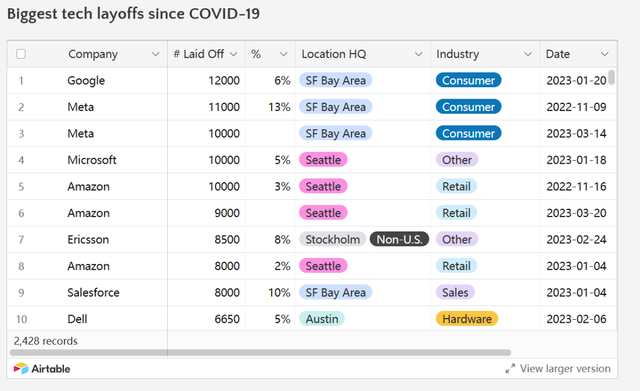640x391 pixels.
Task: Select the Non-U.S. tag in Ericsson row
Action: pyautogui.click(x=399, y=239)
